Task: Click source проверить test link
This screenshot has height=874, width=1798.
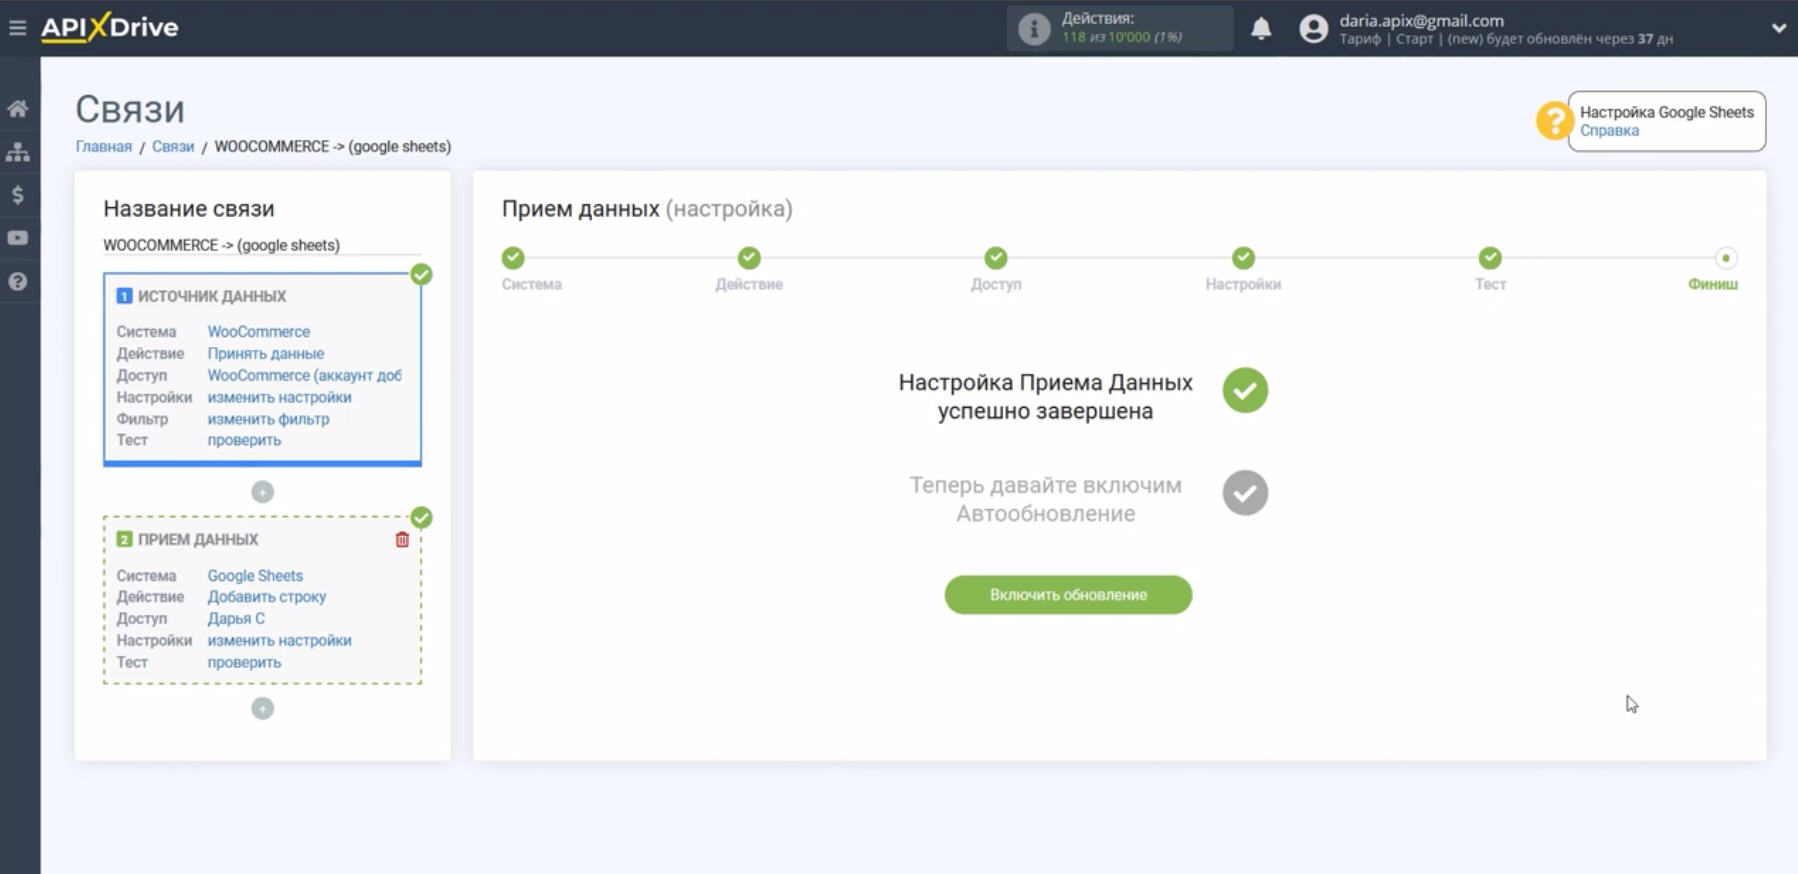Action: [244, 440]
